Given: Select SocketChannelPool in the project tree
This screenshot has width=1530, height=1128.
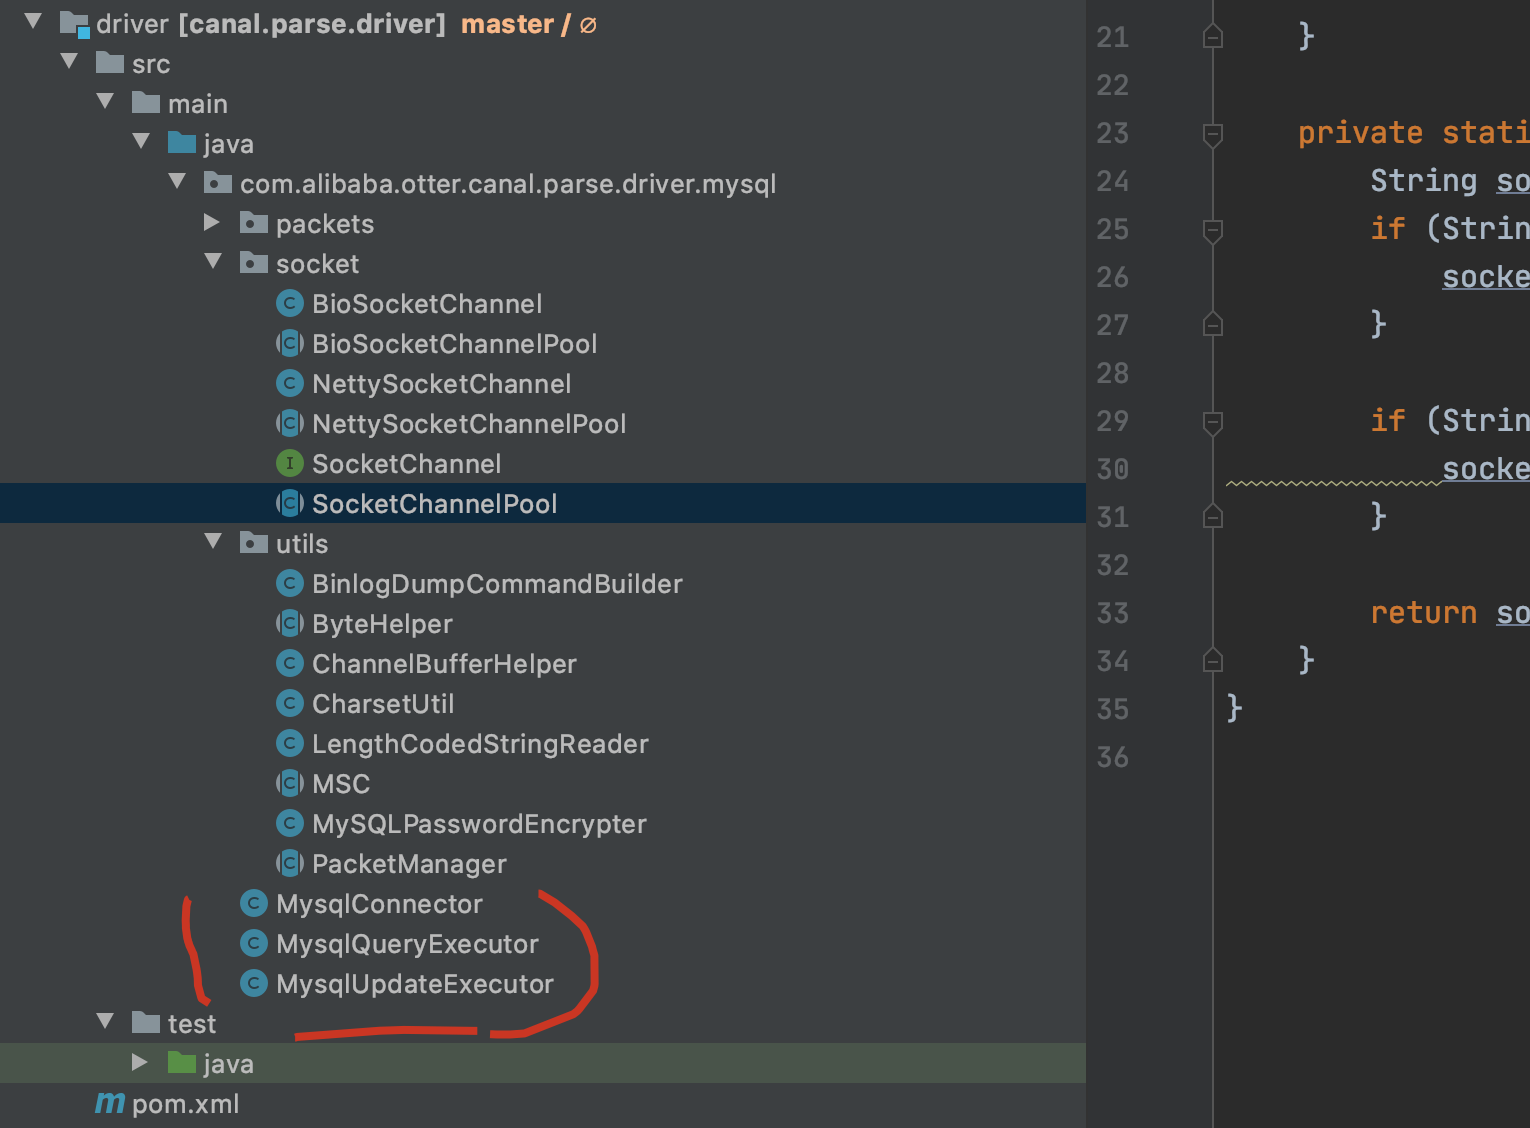Looking at the screenshot, I should 433,503.
